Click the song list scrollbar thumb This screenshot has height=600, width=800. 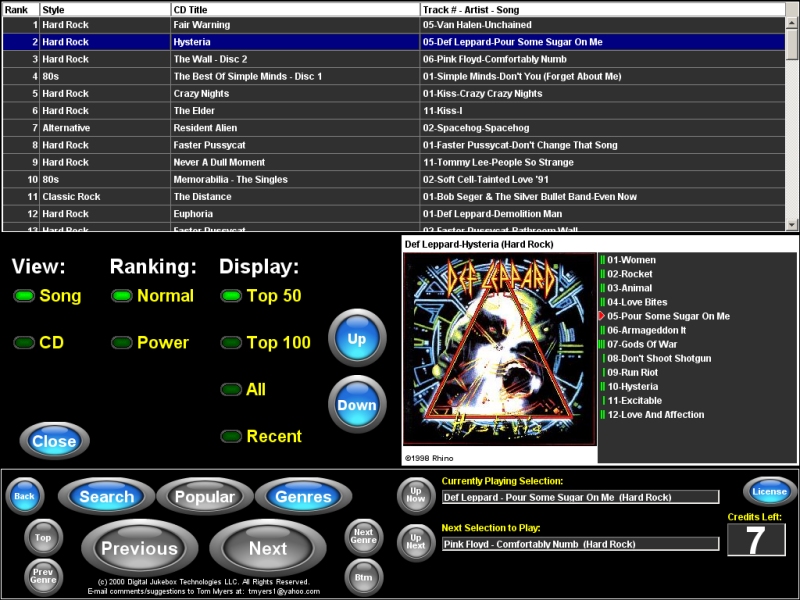(792, 44)
